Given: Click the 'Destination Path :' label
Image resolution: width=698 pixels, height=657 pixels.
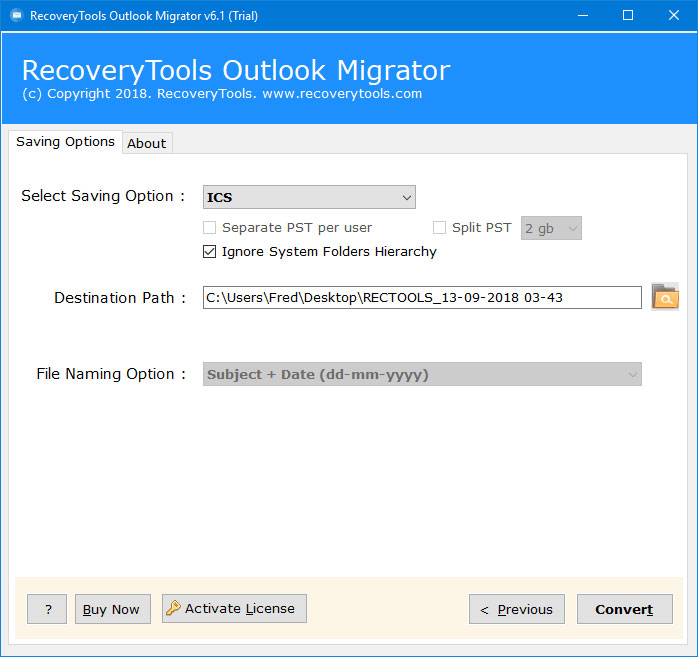Looking at the screenshot, I should (120, 297).
